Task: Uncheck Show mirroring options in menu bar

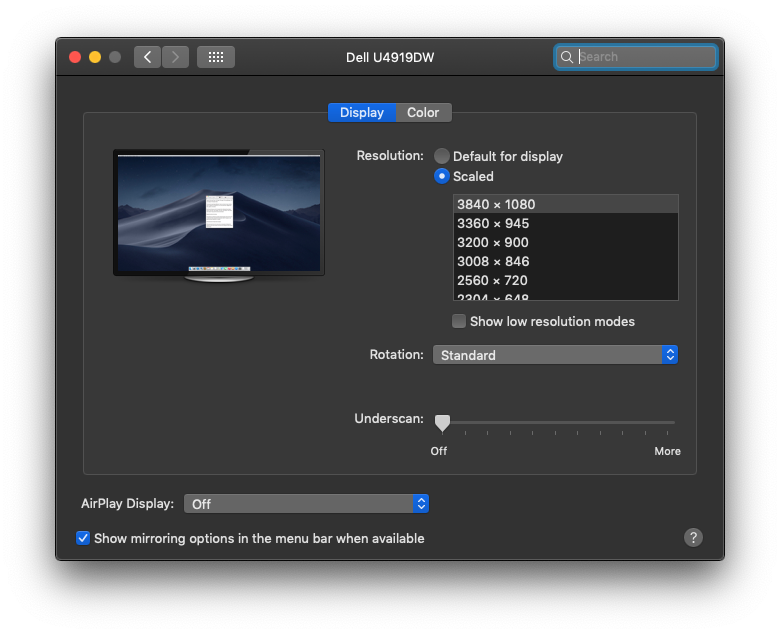Action: [83, 538]
